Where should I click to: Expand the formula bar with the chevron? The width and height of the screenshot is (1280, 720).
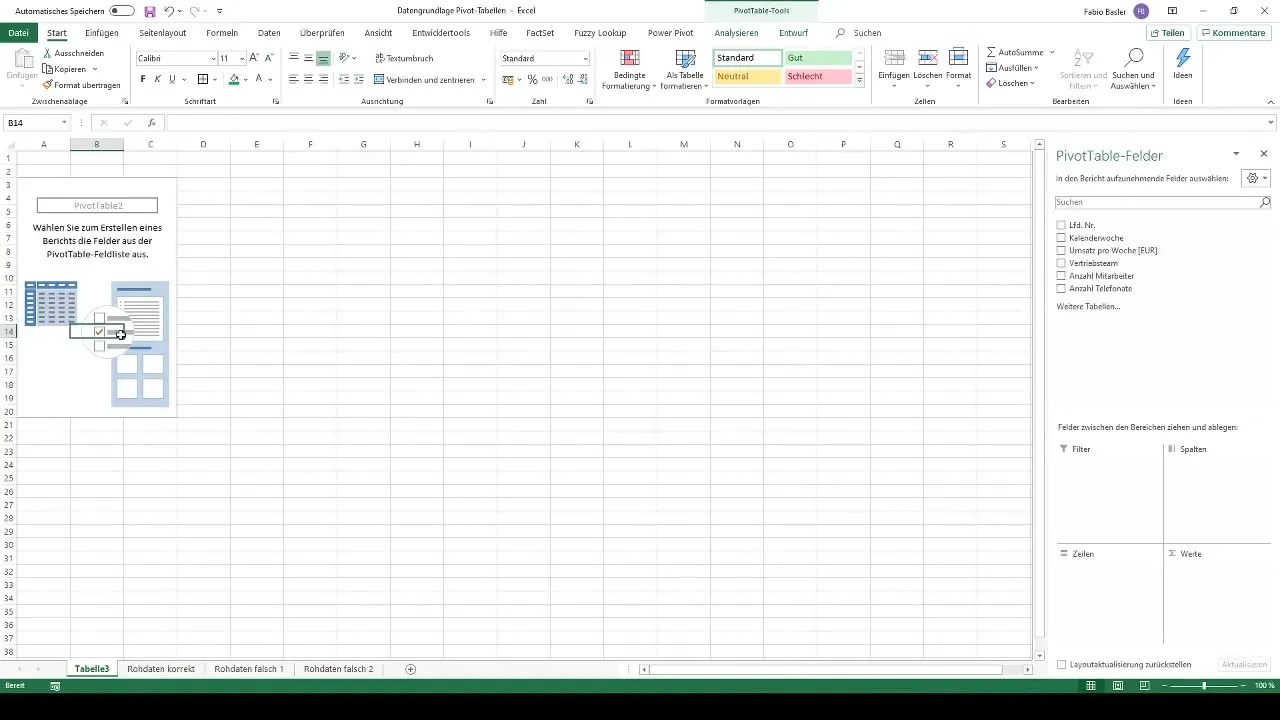point(1271,123)
